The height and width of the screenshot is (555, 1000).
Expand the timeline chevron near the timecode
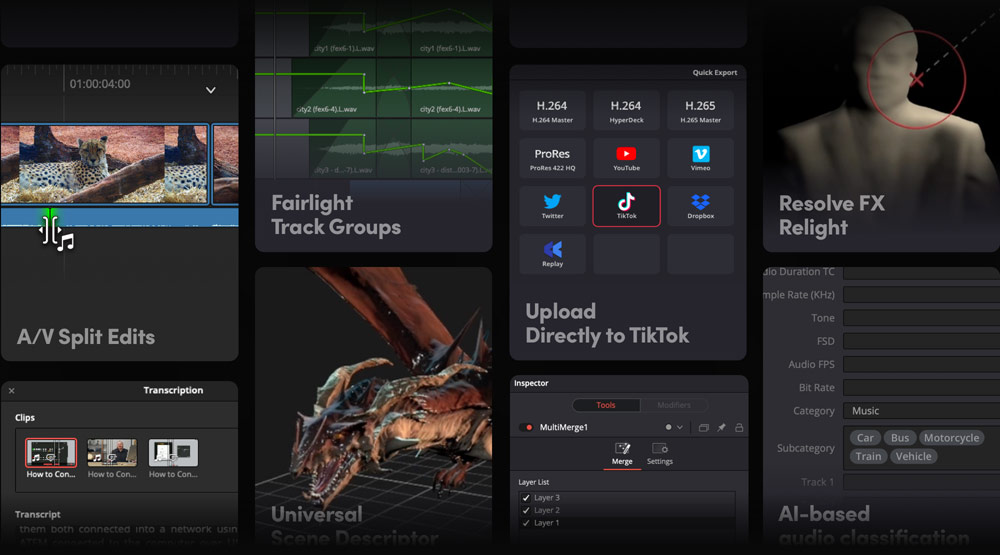click(x=210, y=90)
